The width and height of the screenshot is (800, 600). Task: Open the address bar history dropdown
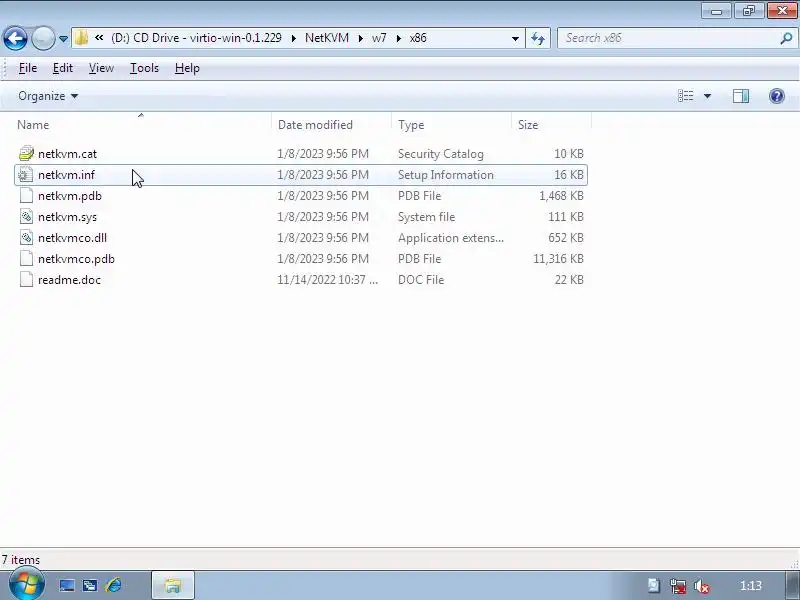pyautogui.click(x=515, y=38)
